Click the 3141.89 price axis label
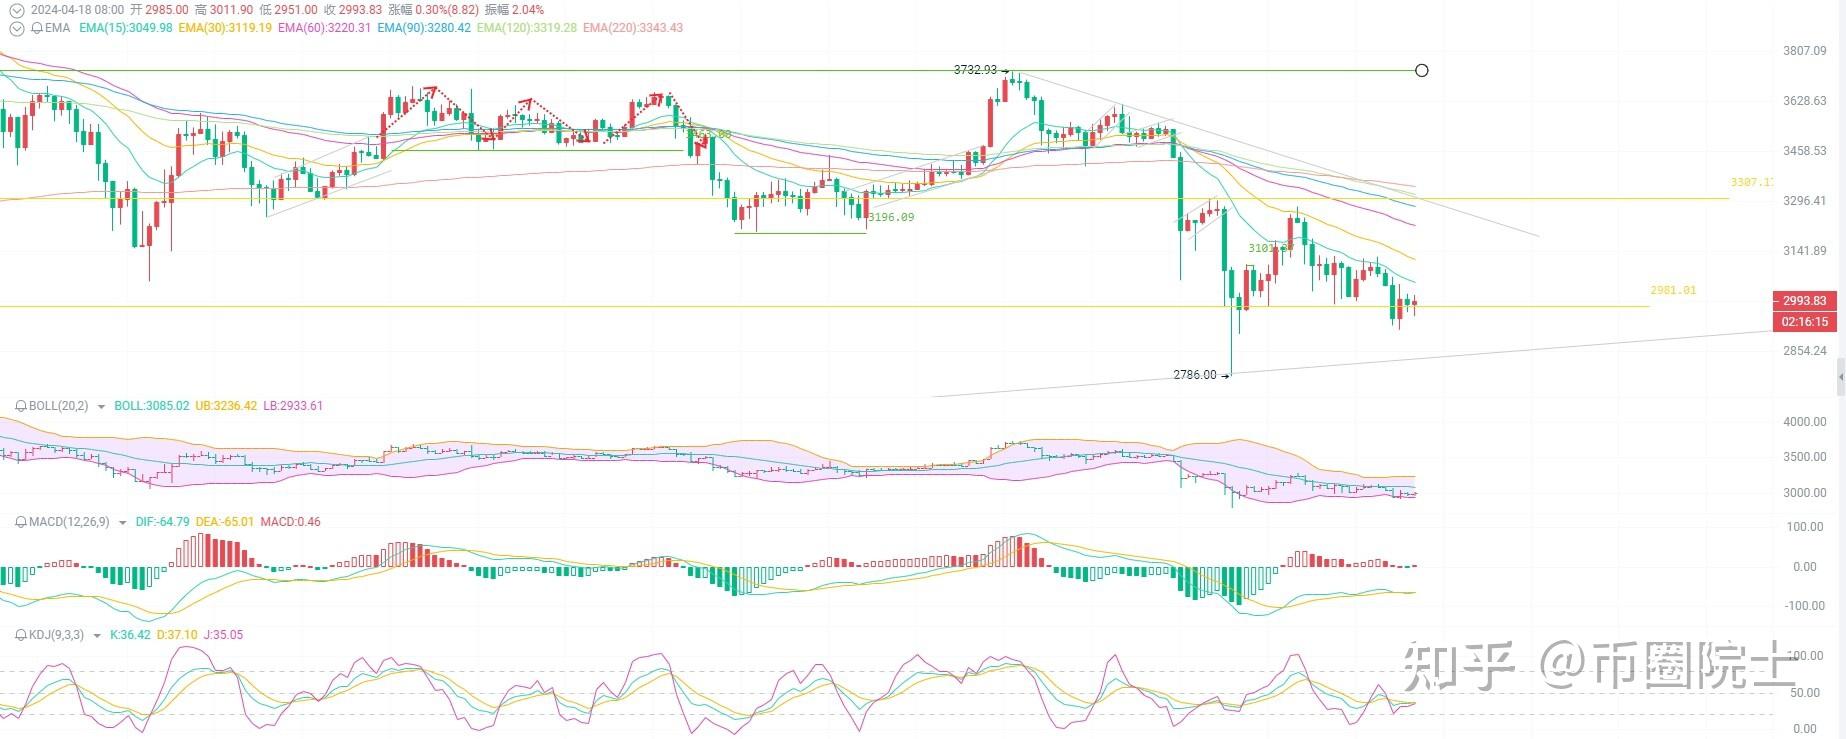The image size is (1846, 739). 1805,251
